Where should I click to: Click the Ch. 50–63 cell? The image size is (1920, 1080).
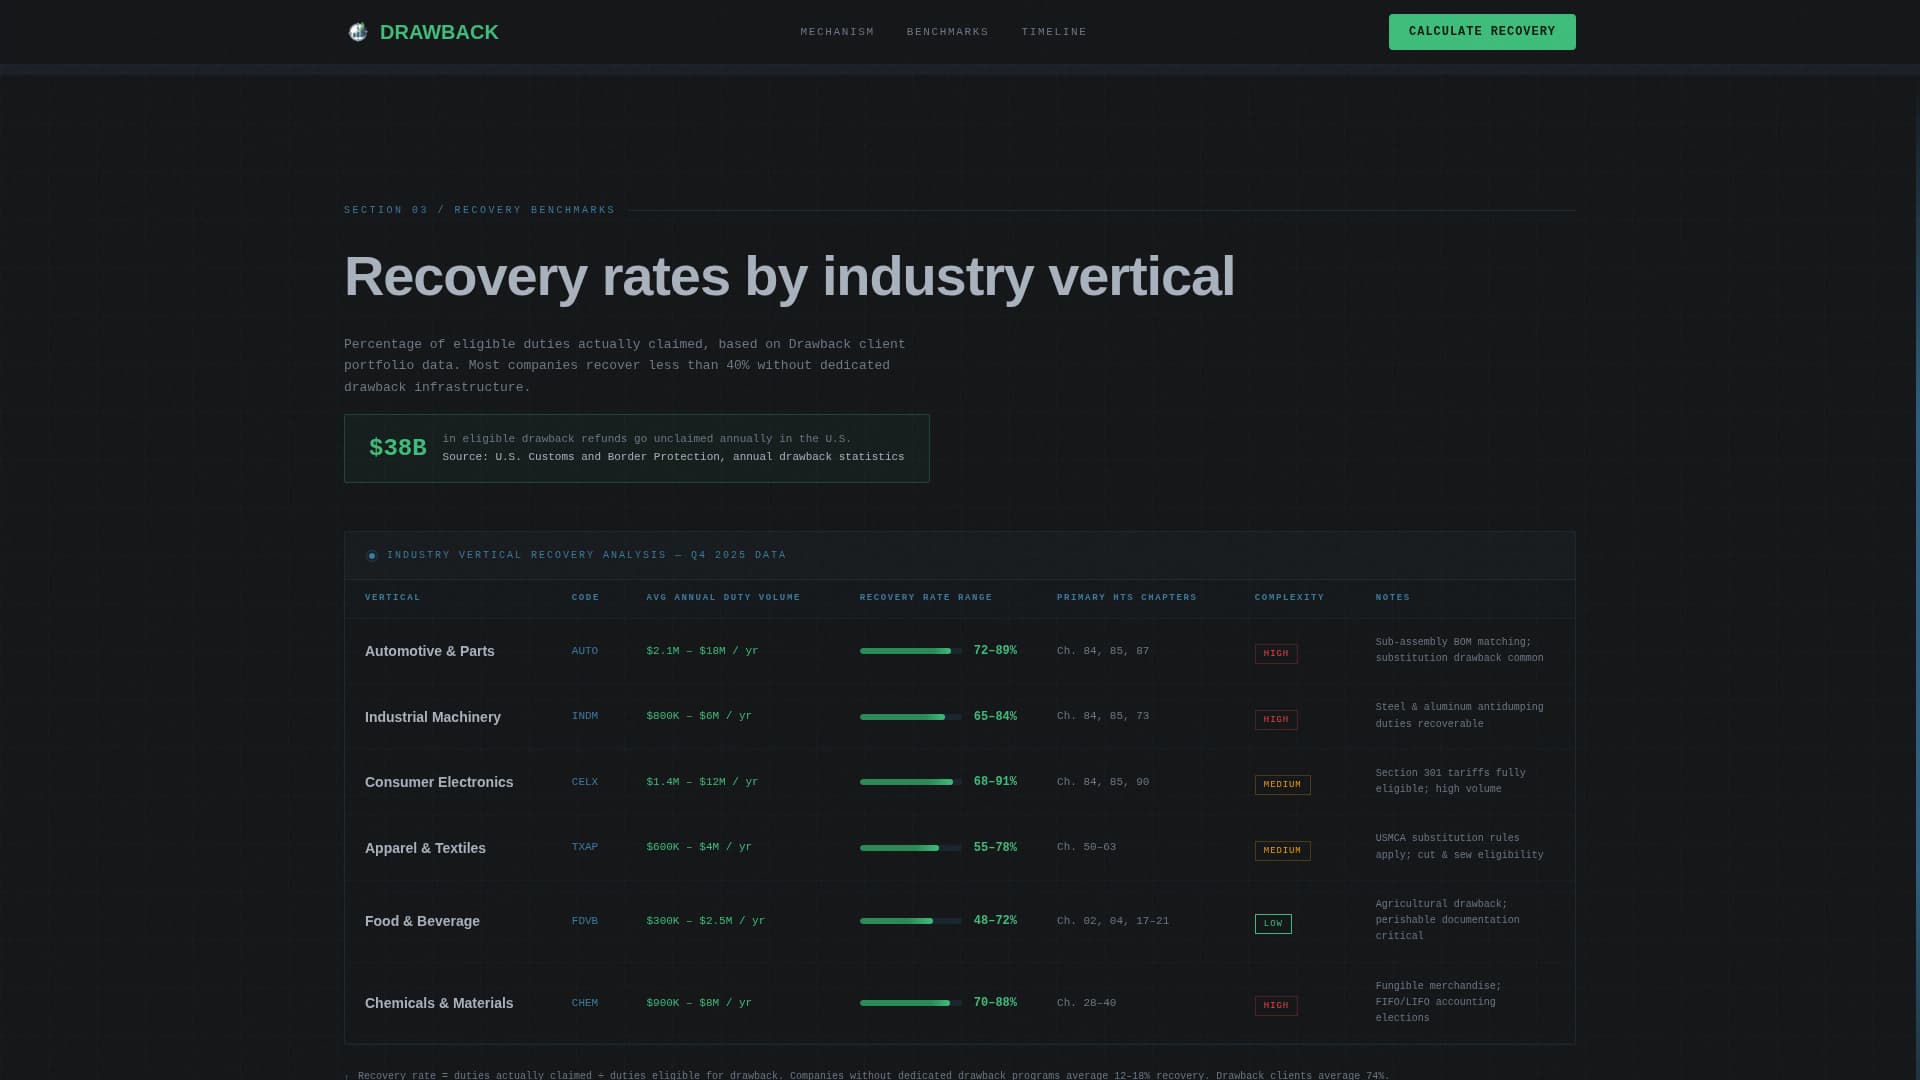pos(1086,847)
